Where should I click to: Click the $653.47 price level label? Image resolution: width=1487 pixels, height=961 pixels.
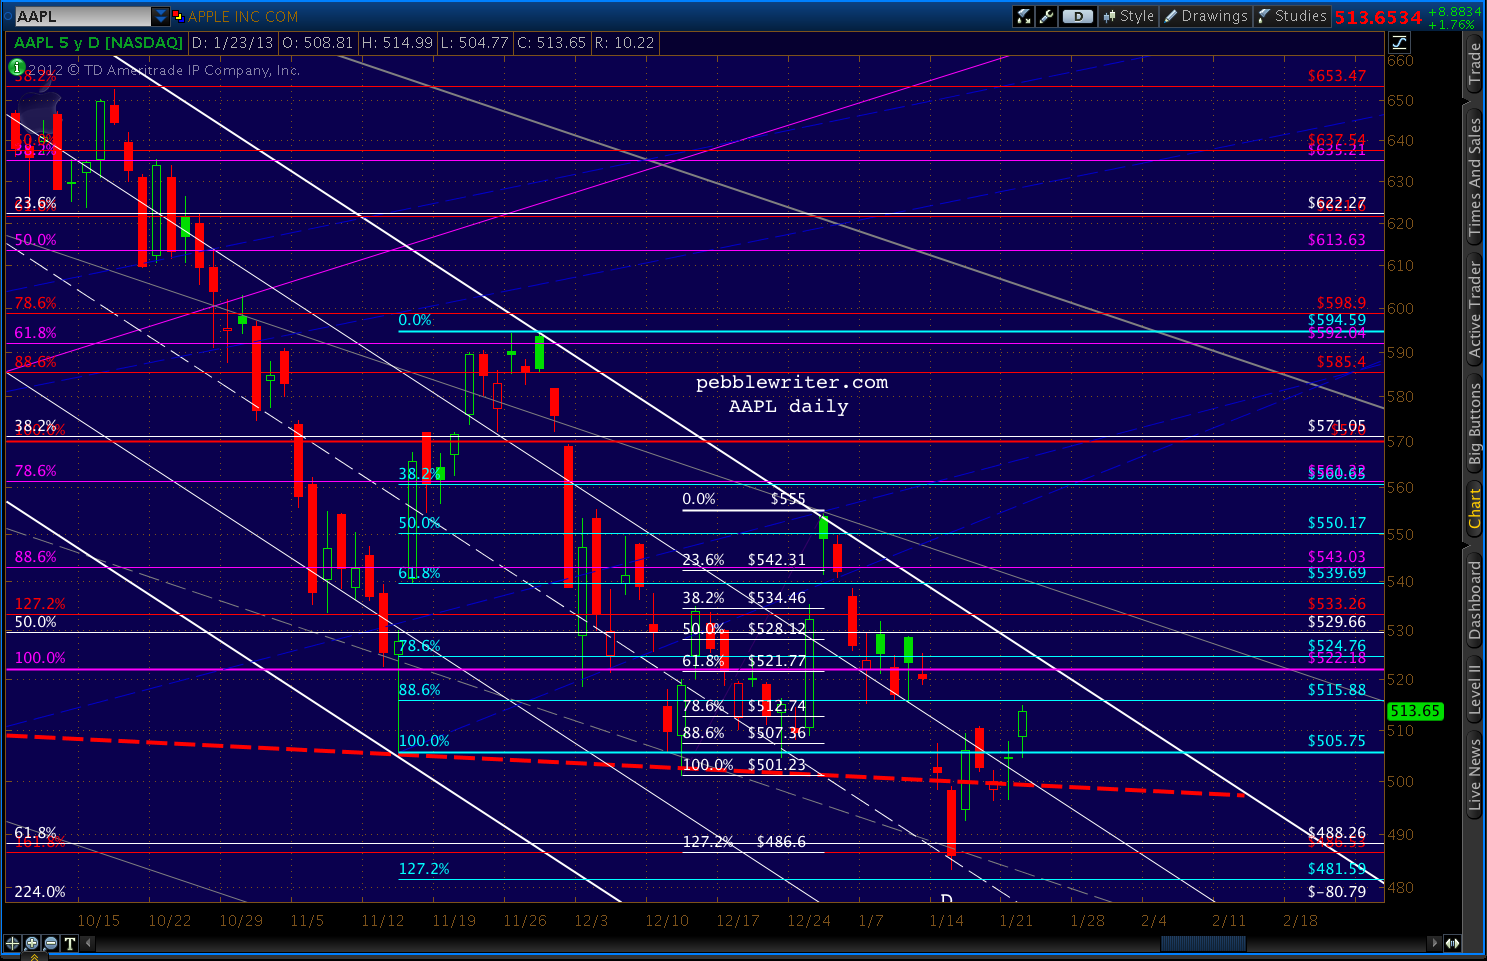(1336, 76)
